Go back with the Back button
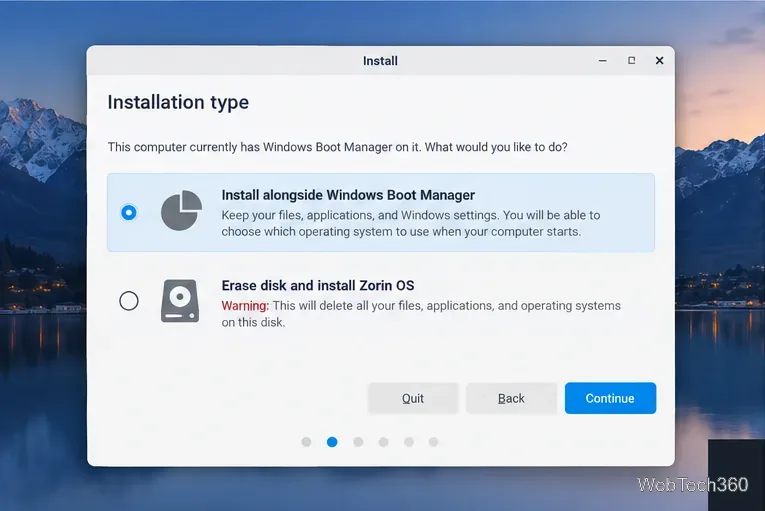Viewport: 765px width, 511px height. click(511, 398)
